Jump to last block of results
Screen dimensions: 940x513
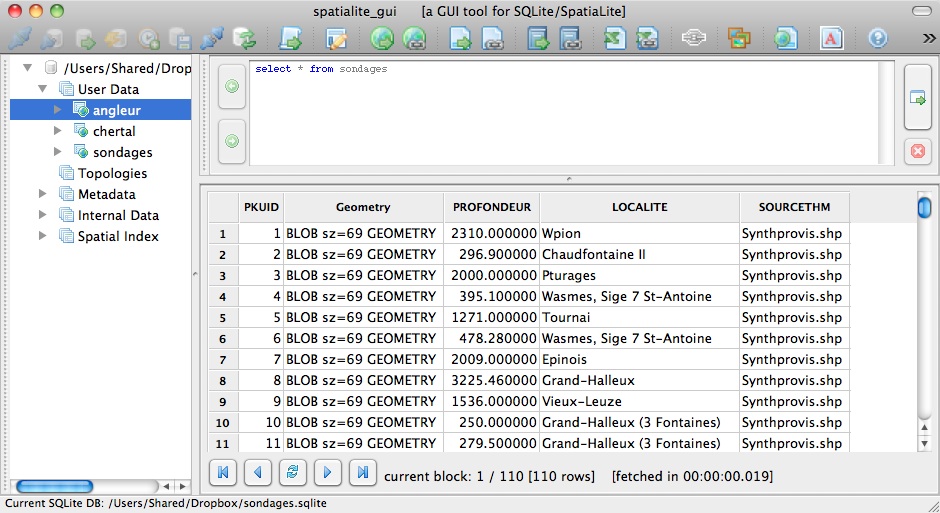pyautogui.click(x=363, y=473)
